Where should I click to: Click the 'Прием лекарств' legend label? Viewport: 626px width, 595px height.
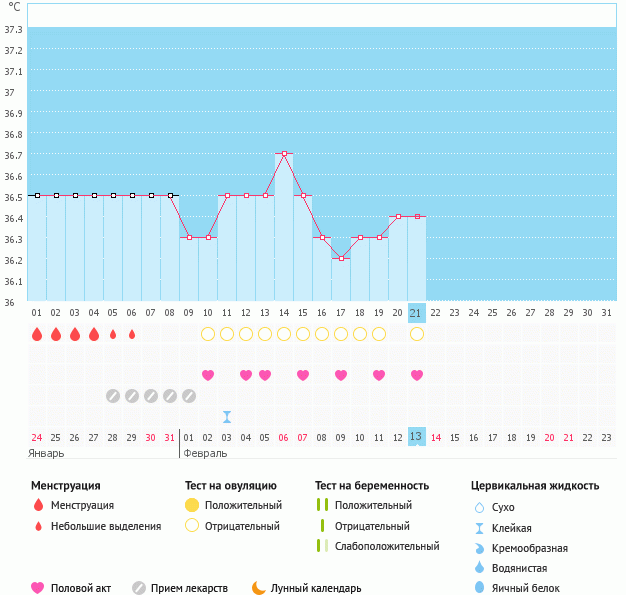(189, 588)
